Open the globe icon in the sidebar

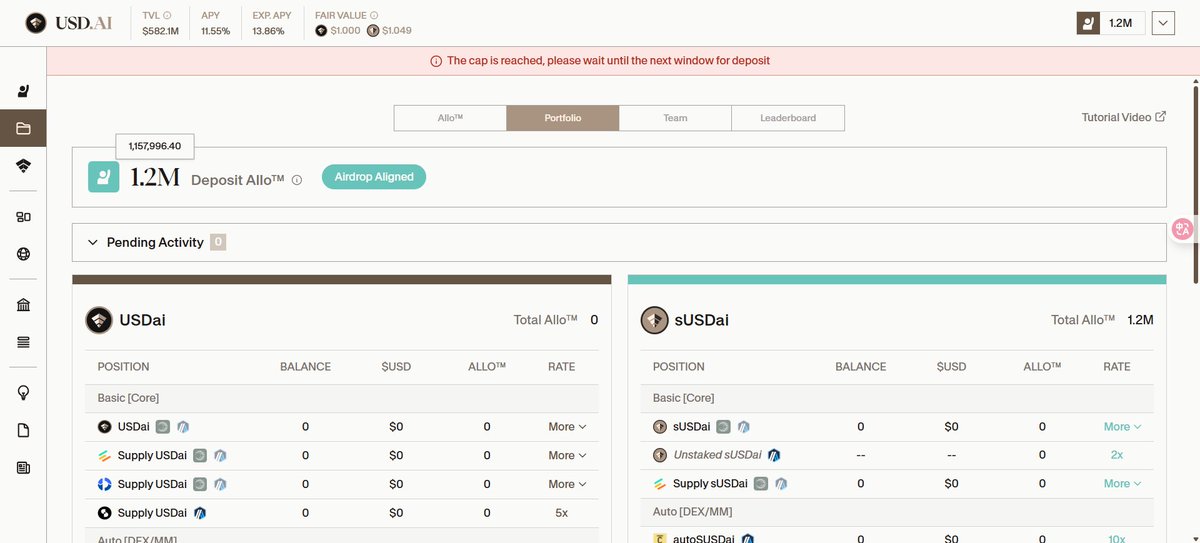click(x=23, y=254)
